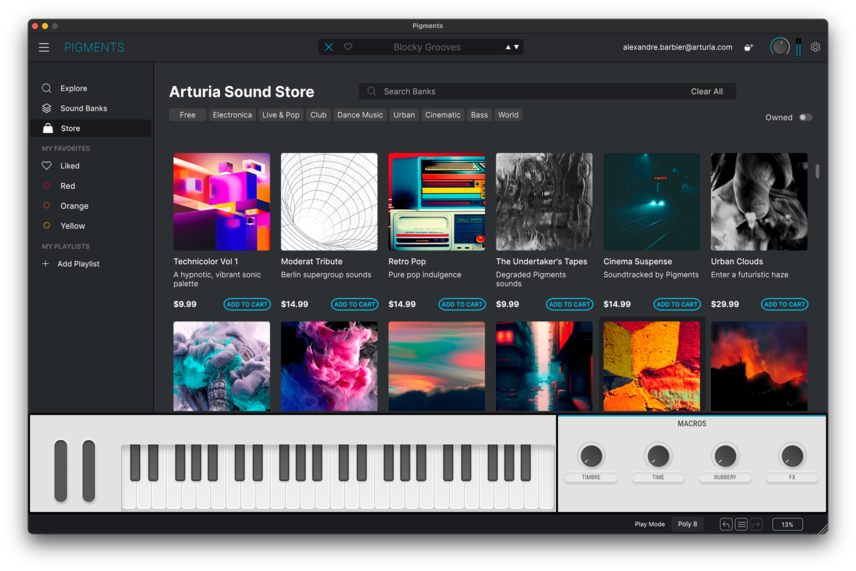Open the Blocky Grooves preset name field

tap(427, 47)
